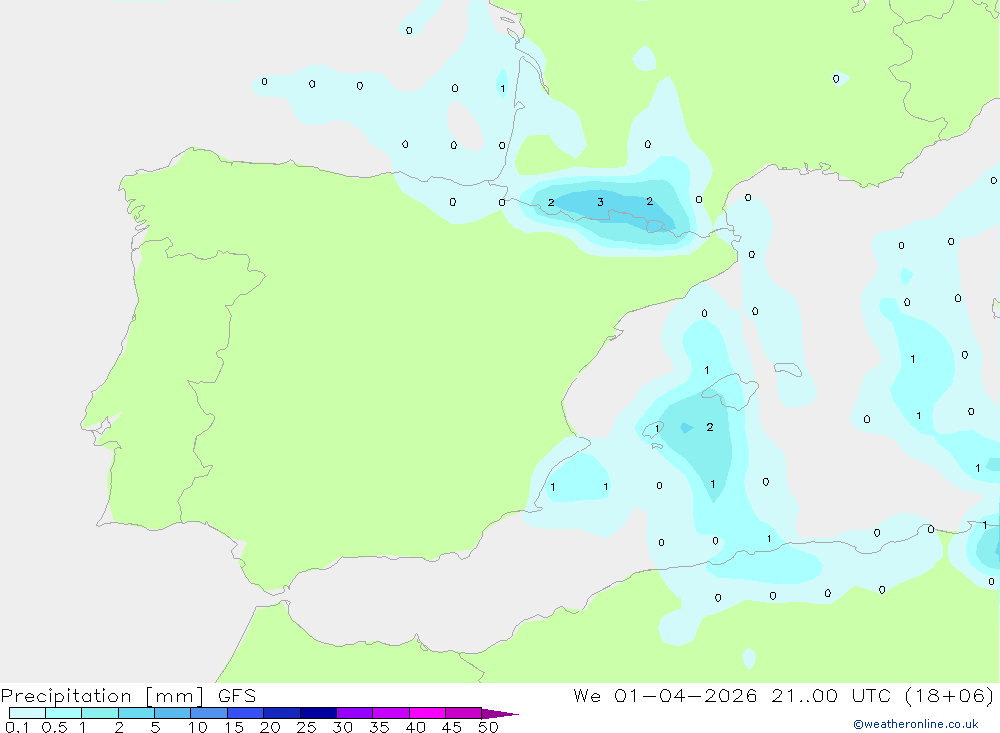Select the 45–50 mm dark magenta legend swatch
This screenshot has height=733, width=1000.
(464, 713)
